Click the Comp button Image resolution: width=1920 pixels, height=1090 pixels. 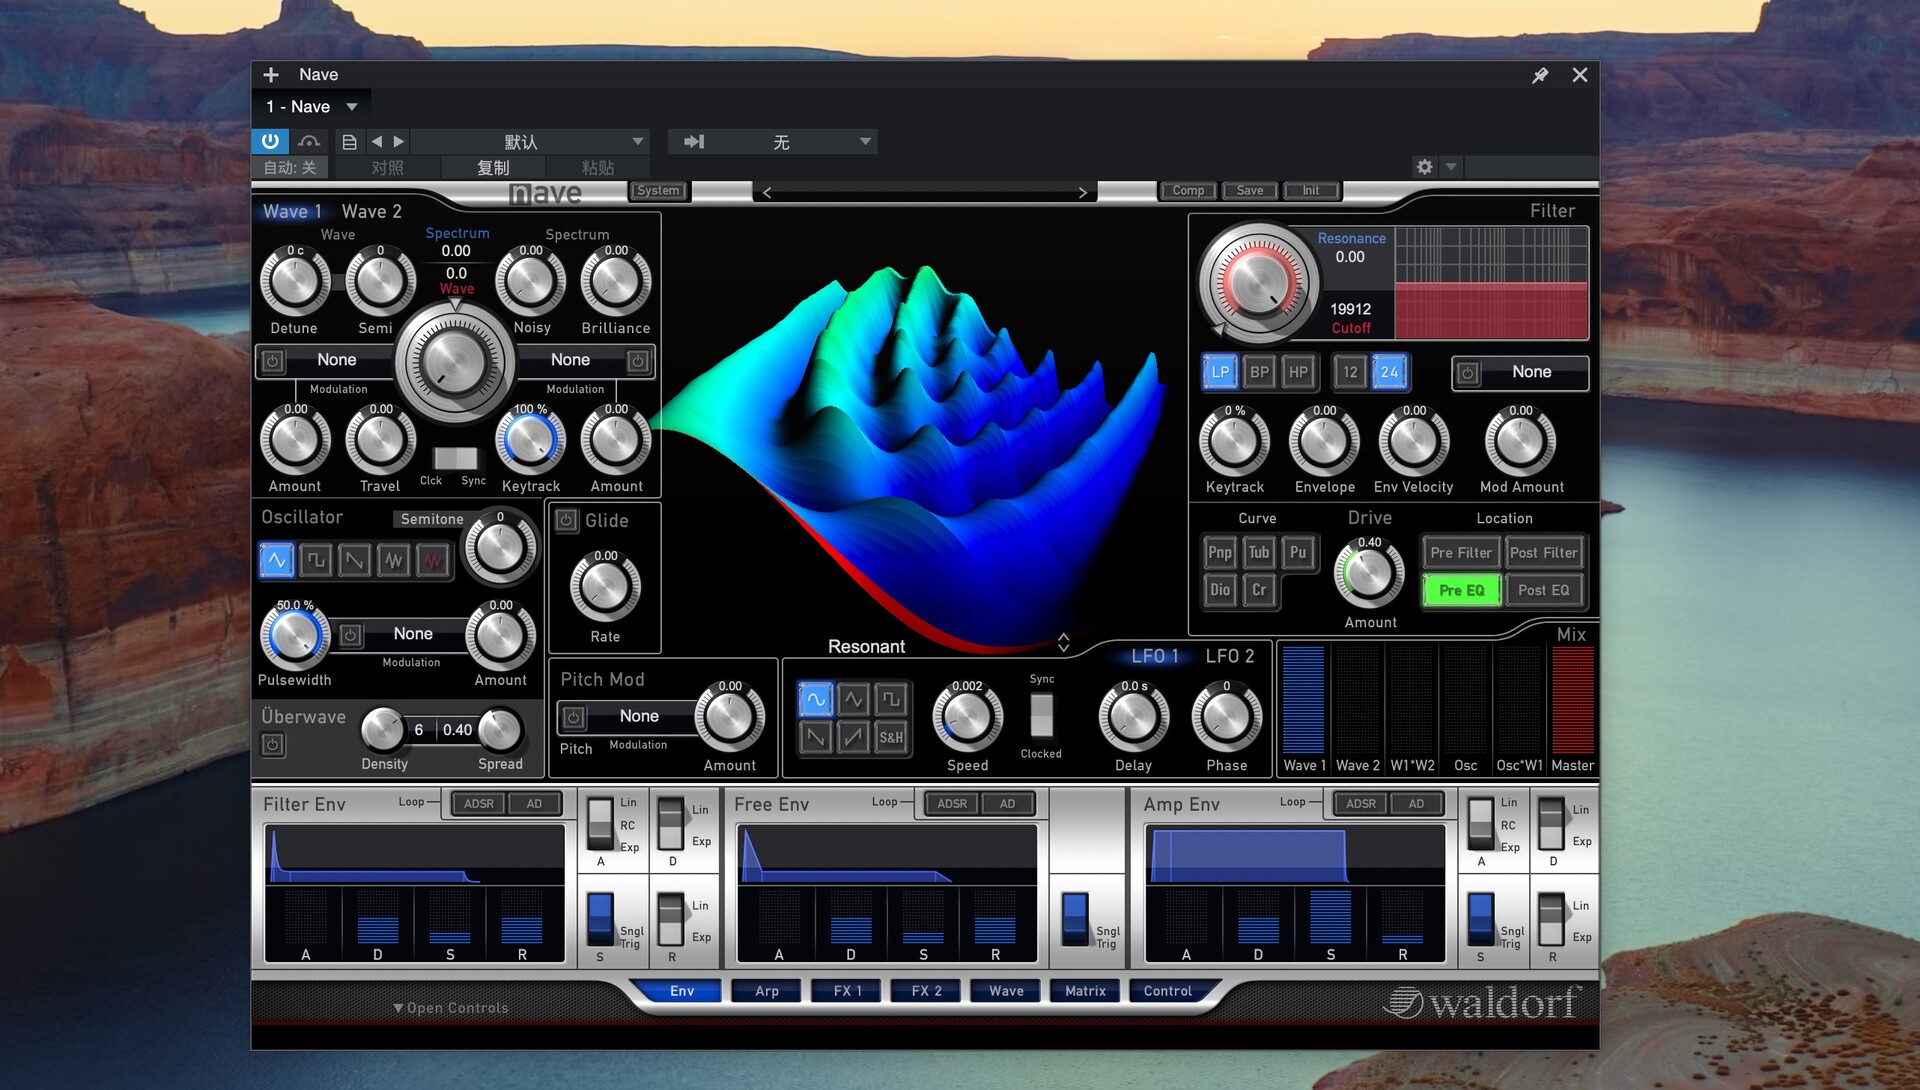1188,191
